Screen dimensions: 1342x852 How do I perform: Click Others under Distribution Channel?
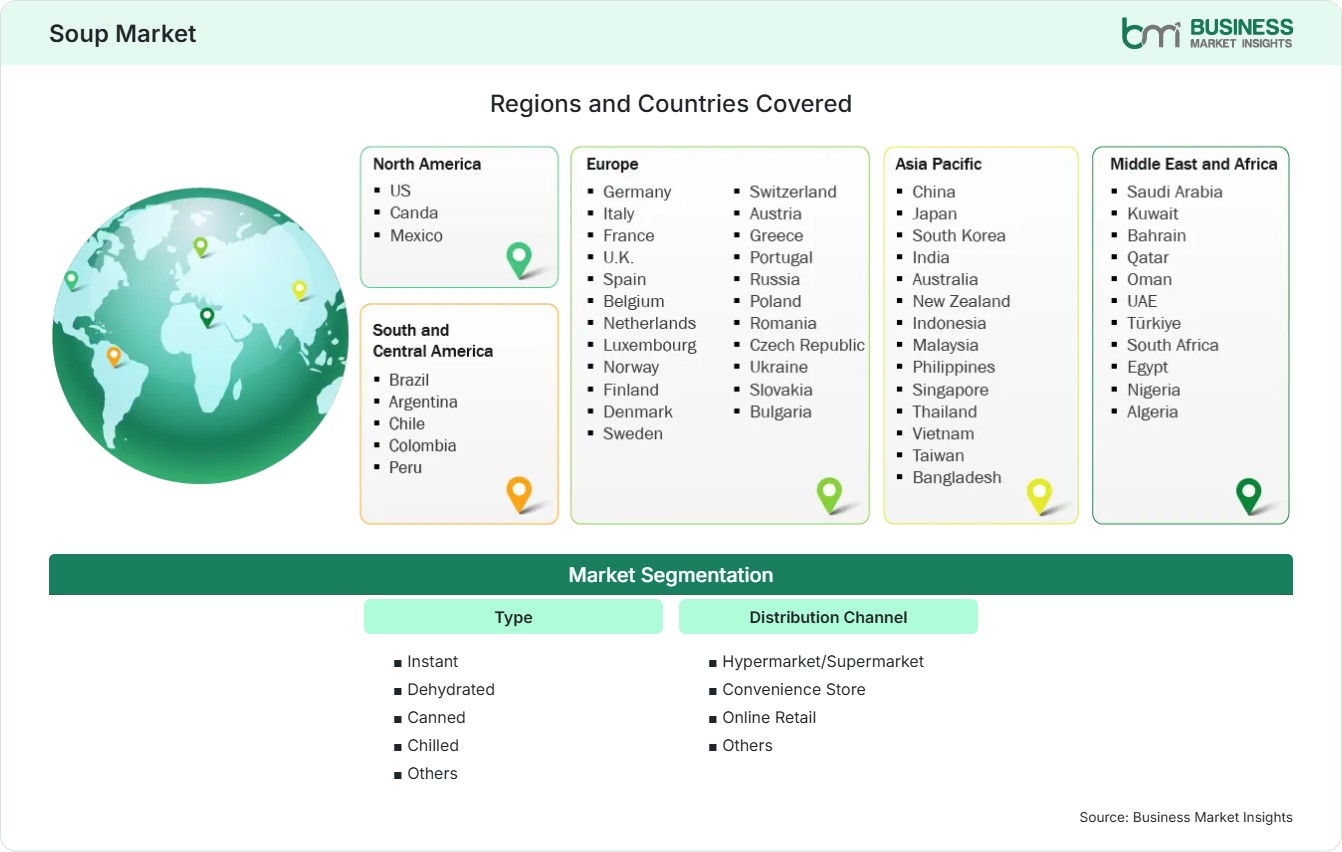[747, 746]
